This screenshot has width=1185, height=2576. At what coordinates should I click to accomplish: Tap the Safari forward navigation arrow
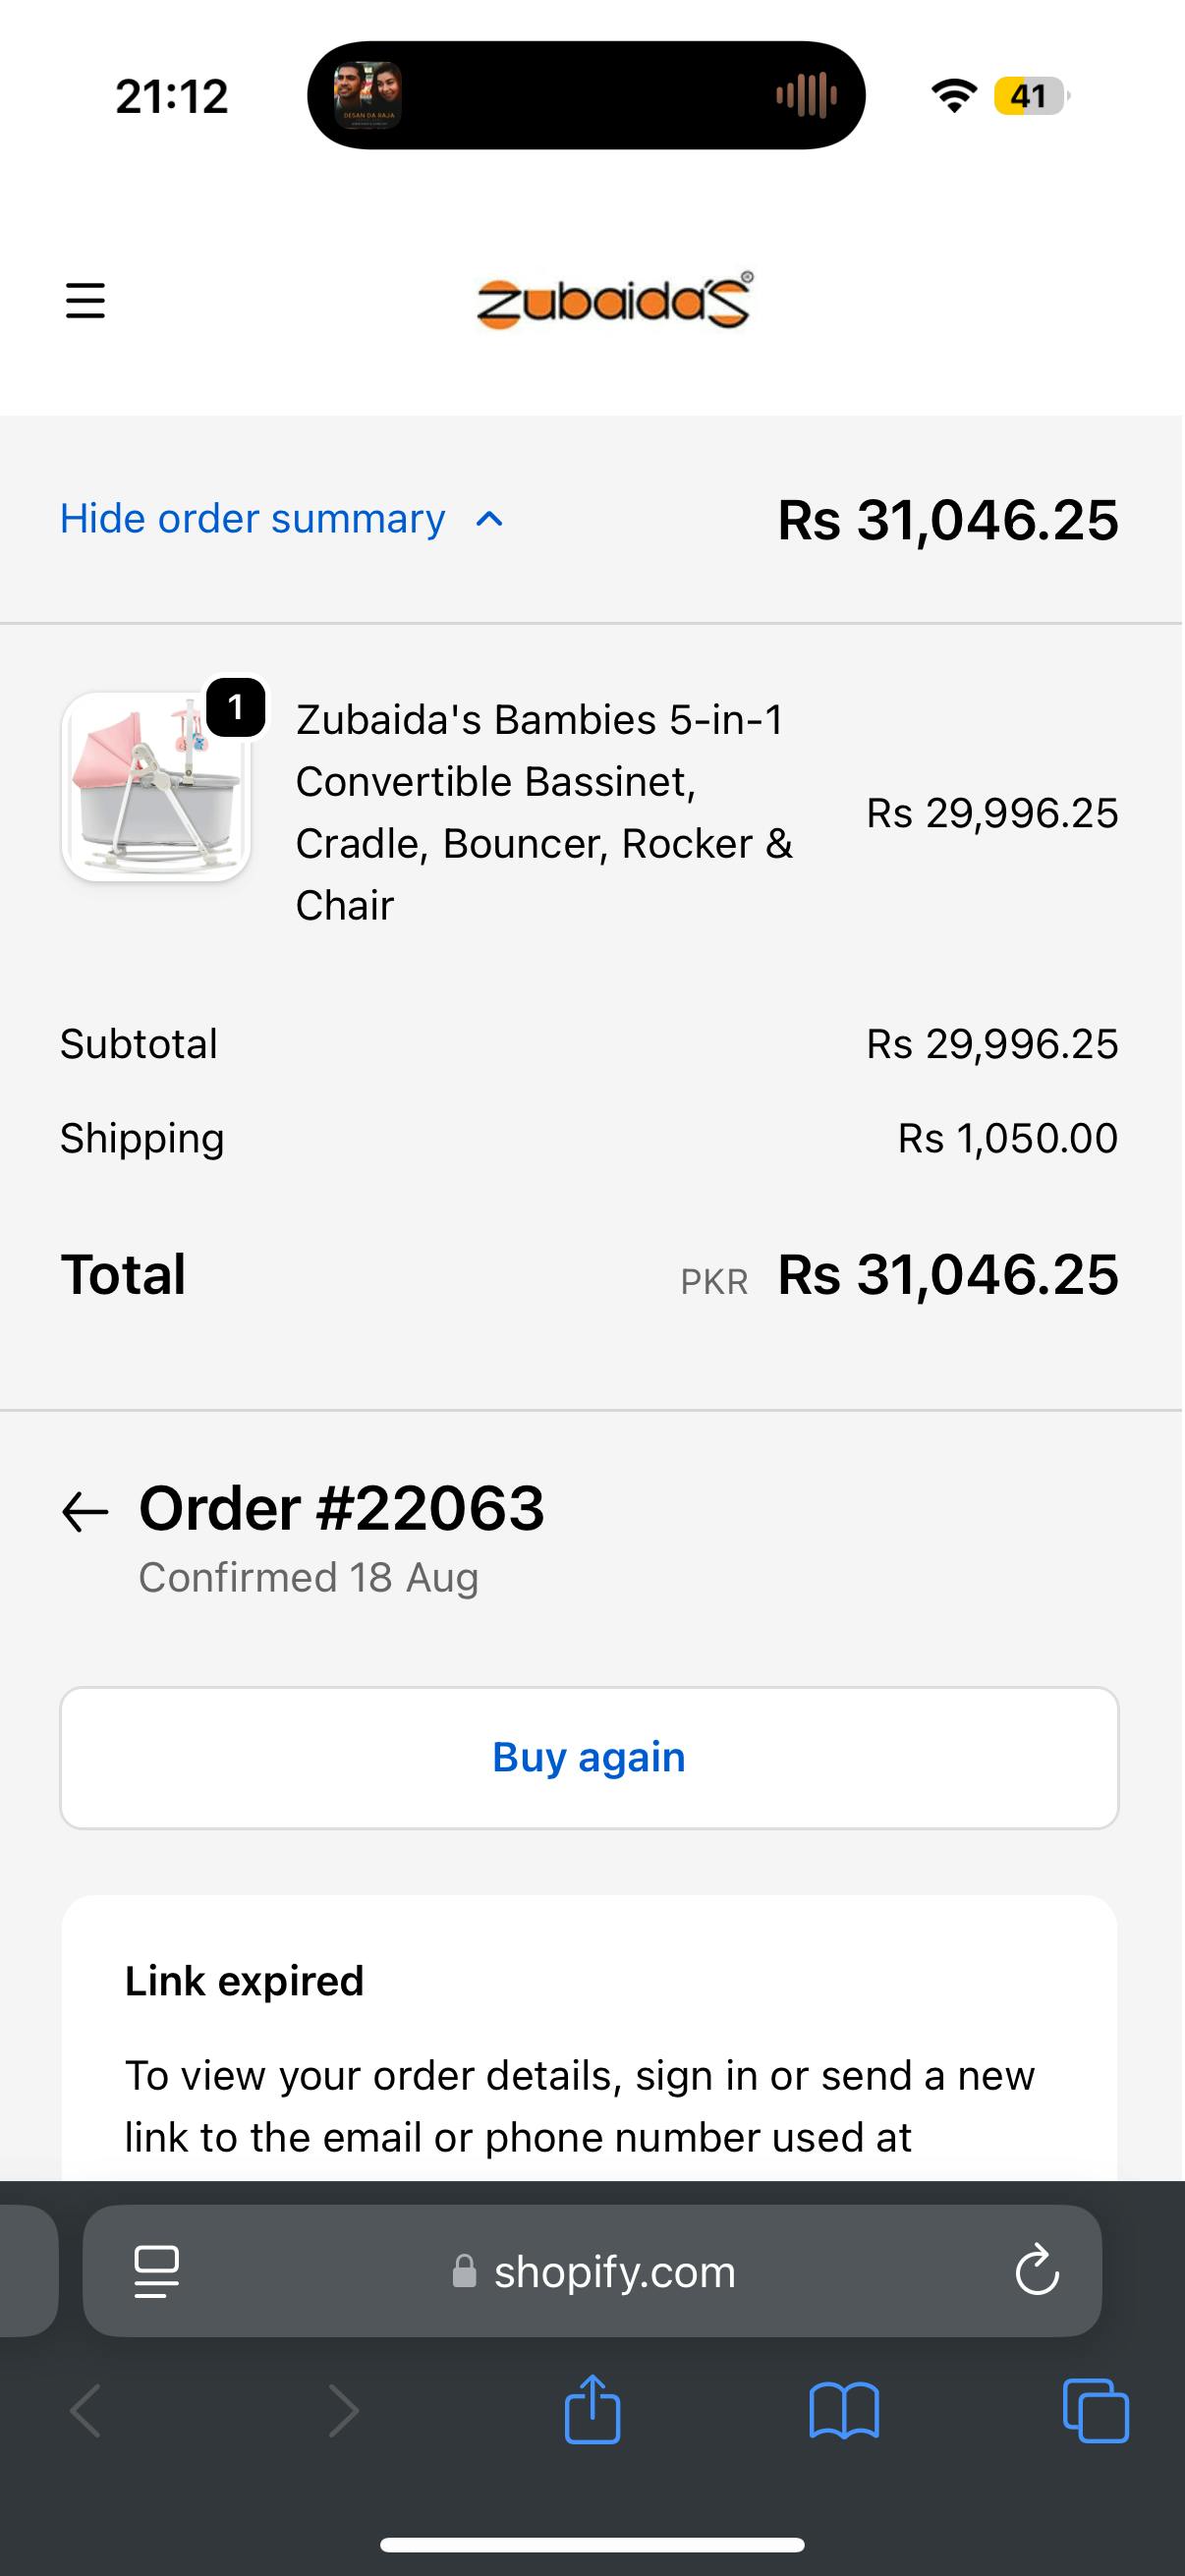coord(343,2410)
